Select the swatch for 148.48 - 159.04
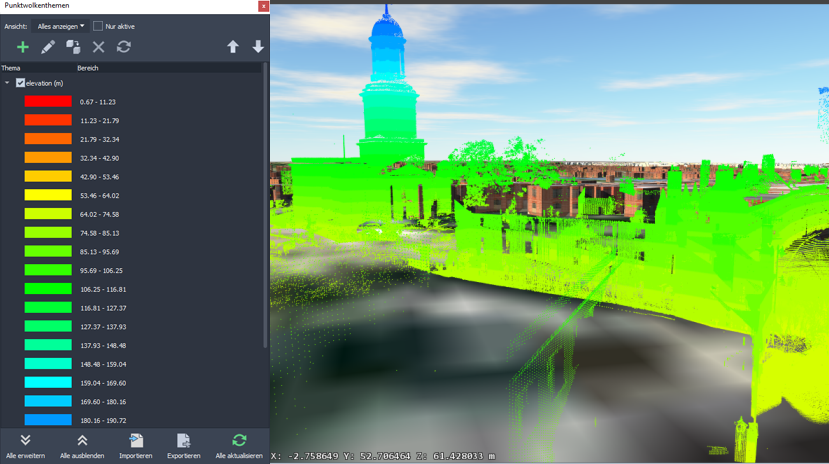The image size is (829, 464). point(48,364)
